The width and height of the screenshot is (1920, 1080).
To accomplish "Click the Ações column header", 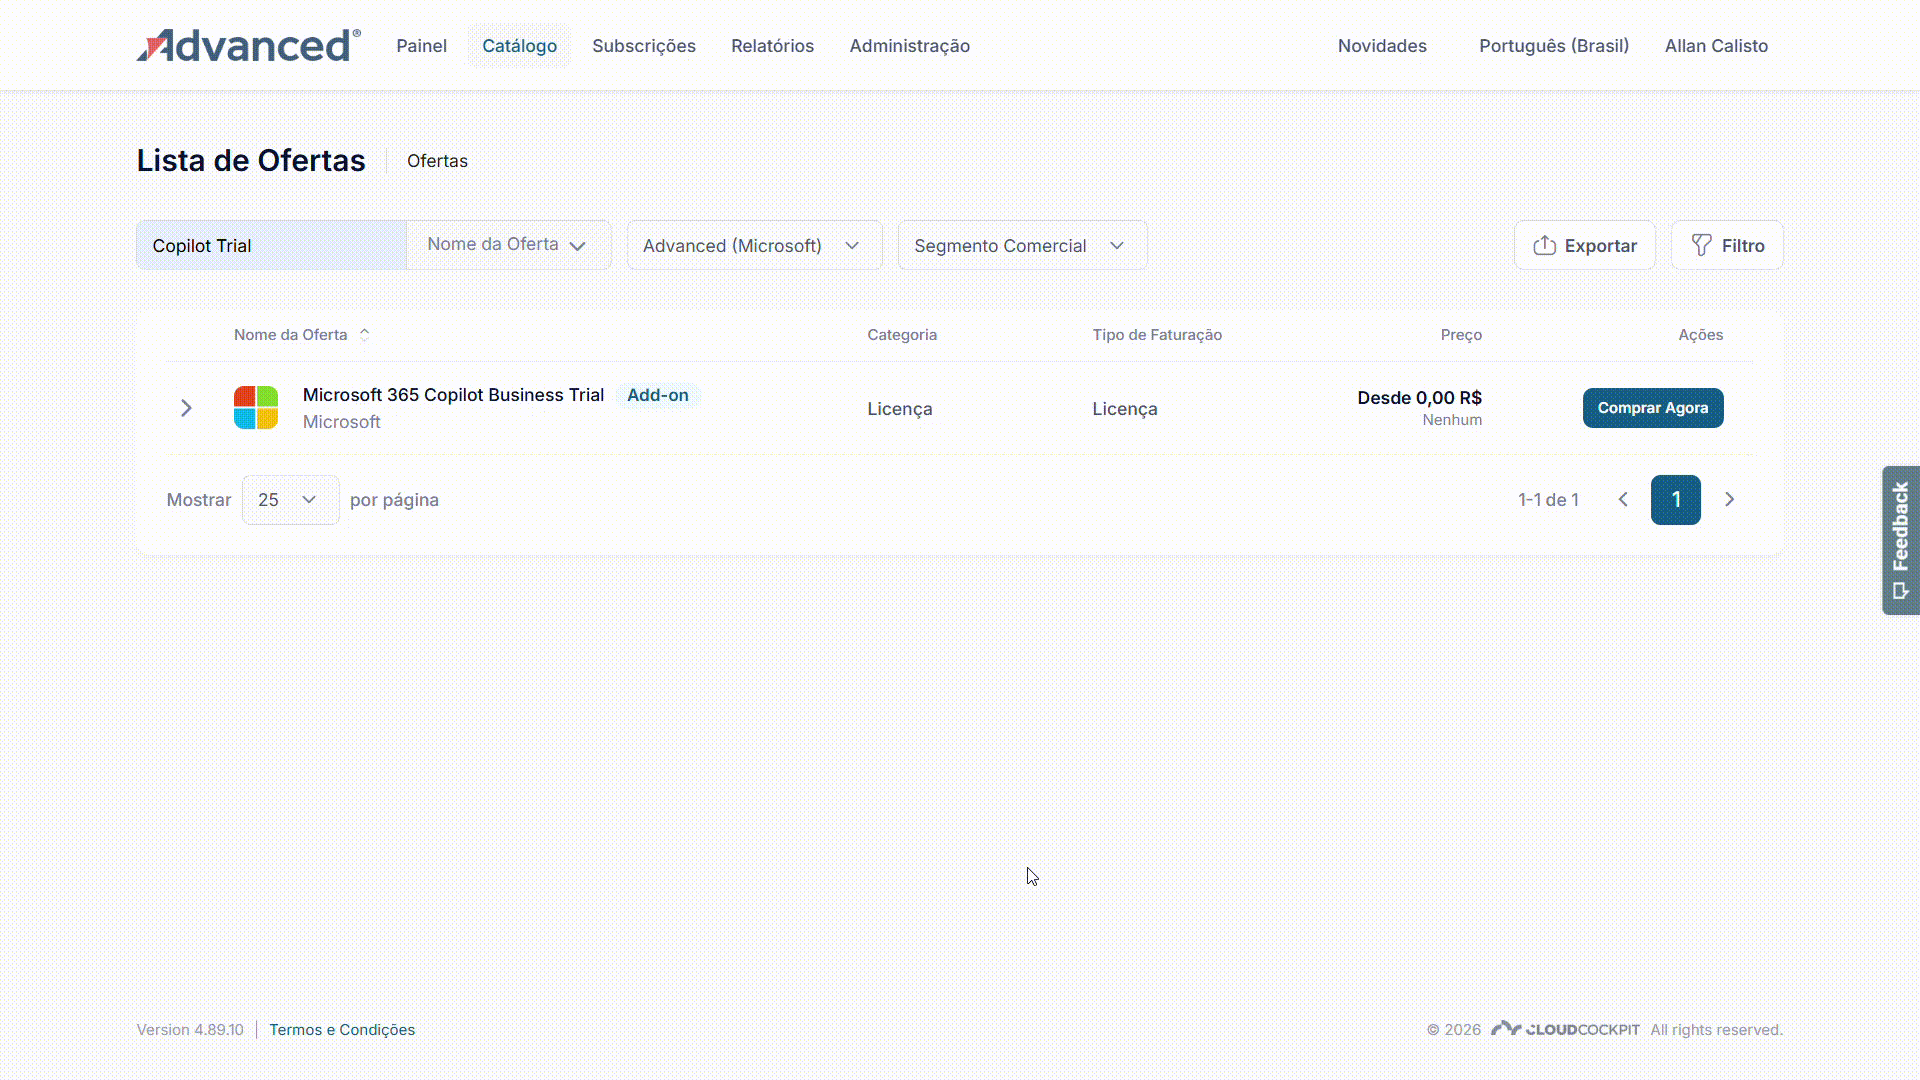I will coord(1700,335).
